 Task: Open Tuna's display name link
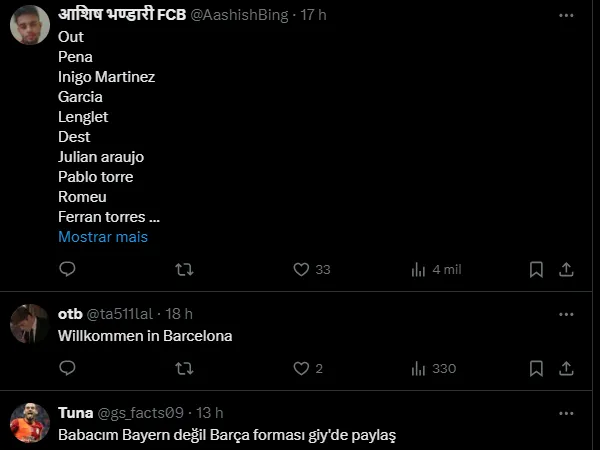tap(75, 412)
